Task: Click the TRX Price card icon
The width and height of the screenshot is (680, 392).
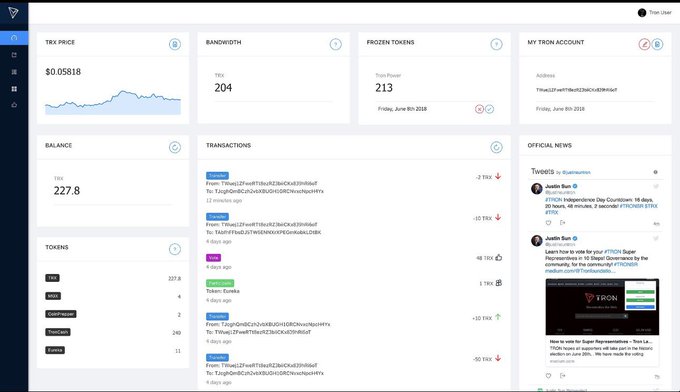Action: point(175,44)
